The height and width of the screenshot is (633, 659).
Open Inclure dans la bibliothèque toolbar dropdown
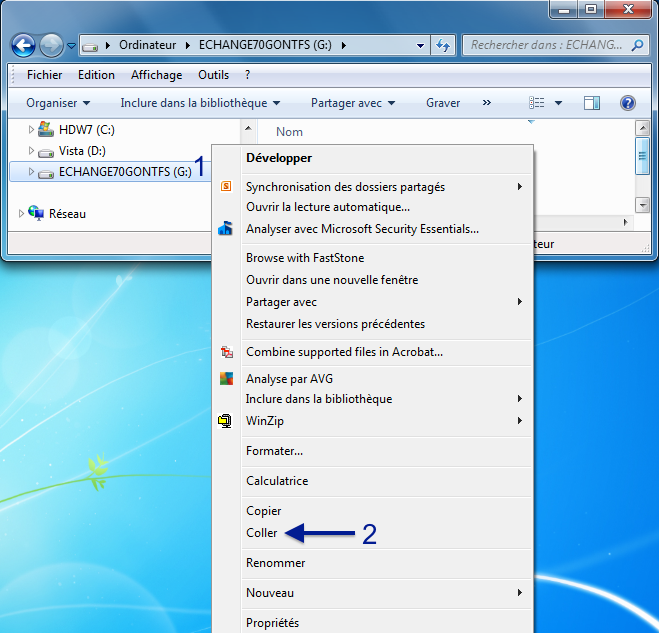tap(200, 103)
